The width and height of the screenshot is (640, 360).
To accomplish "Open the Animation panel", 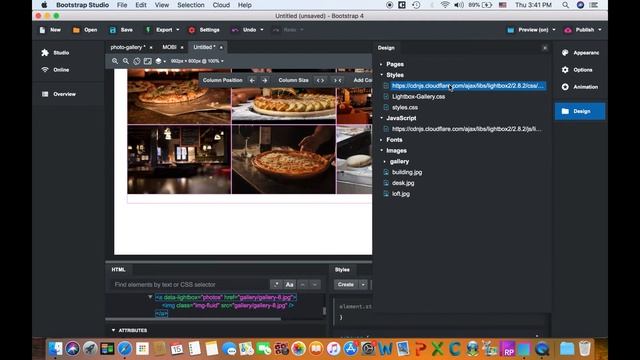I will click(x=580, y=87).
